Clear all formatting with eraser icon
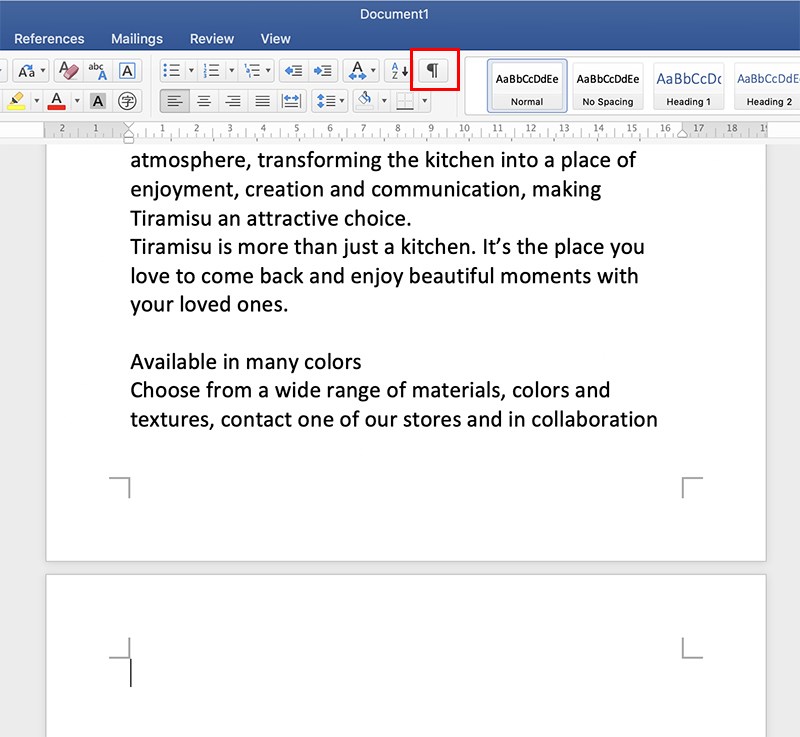This screenshot has height=737, width=800. pos(69,70)
